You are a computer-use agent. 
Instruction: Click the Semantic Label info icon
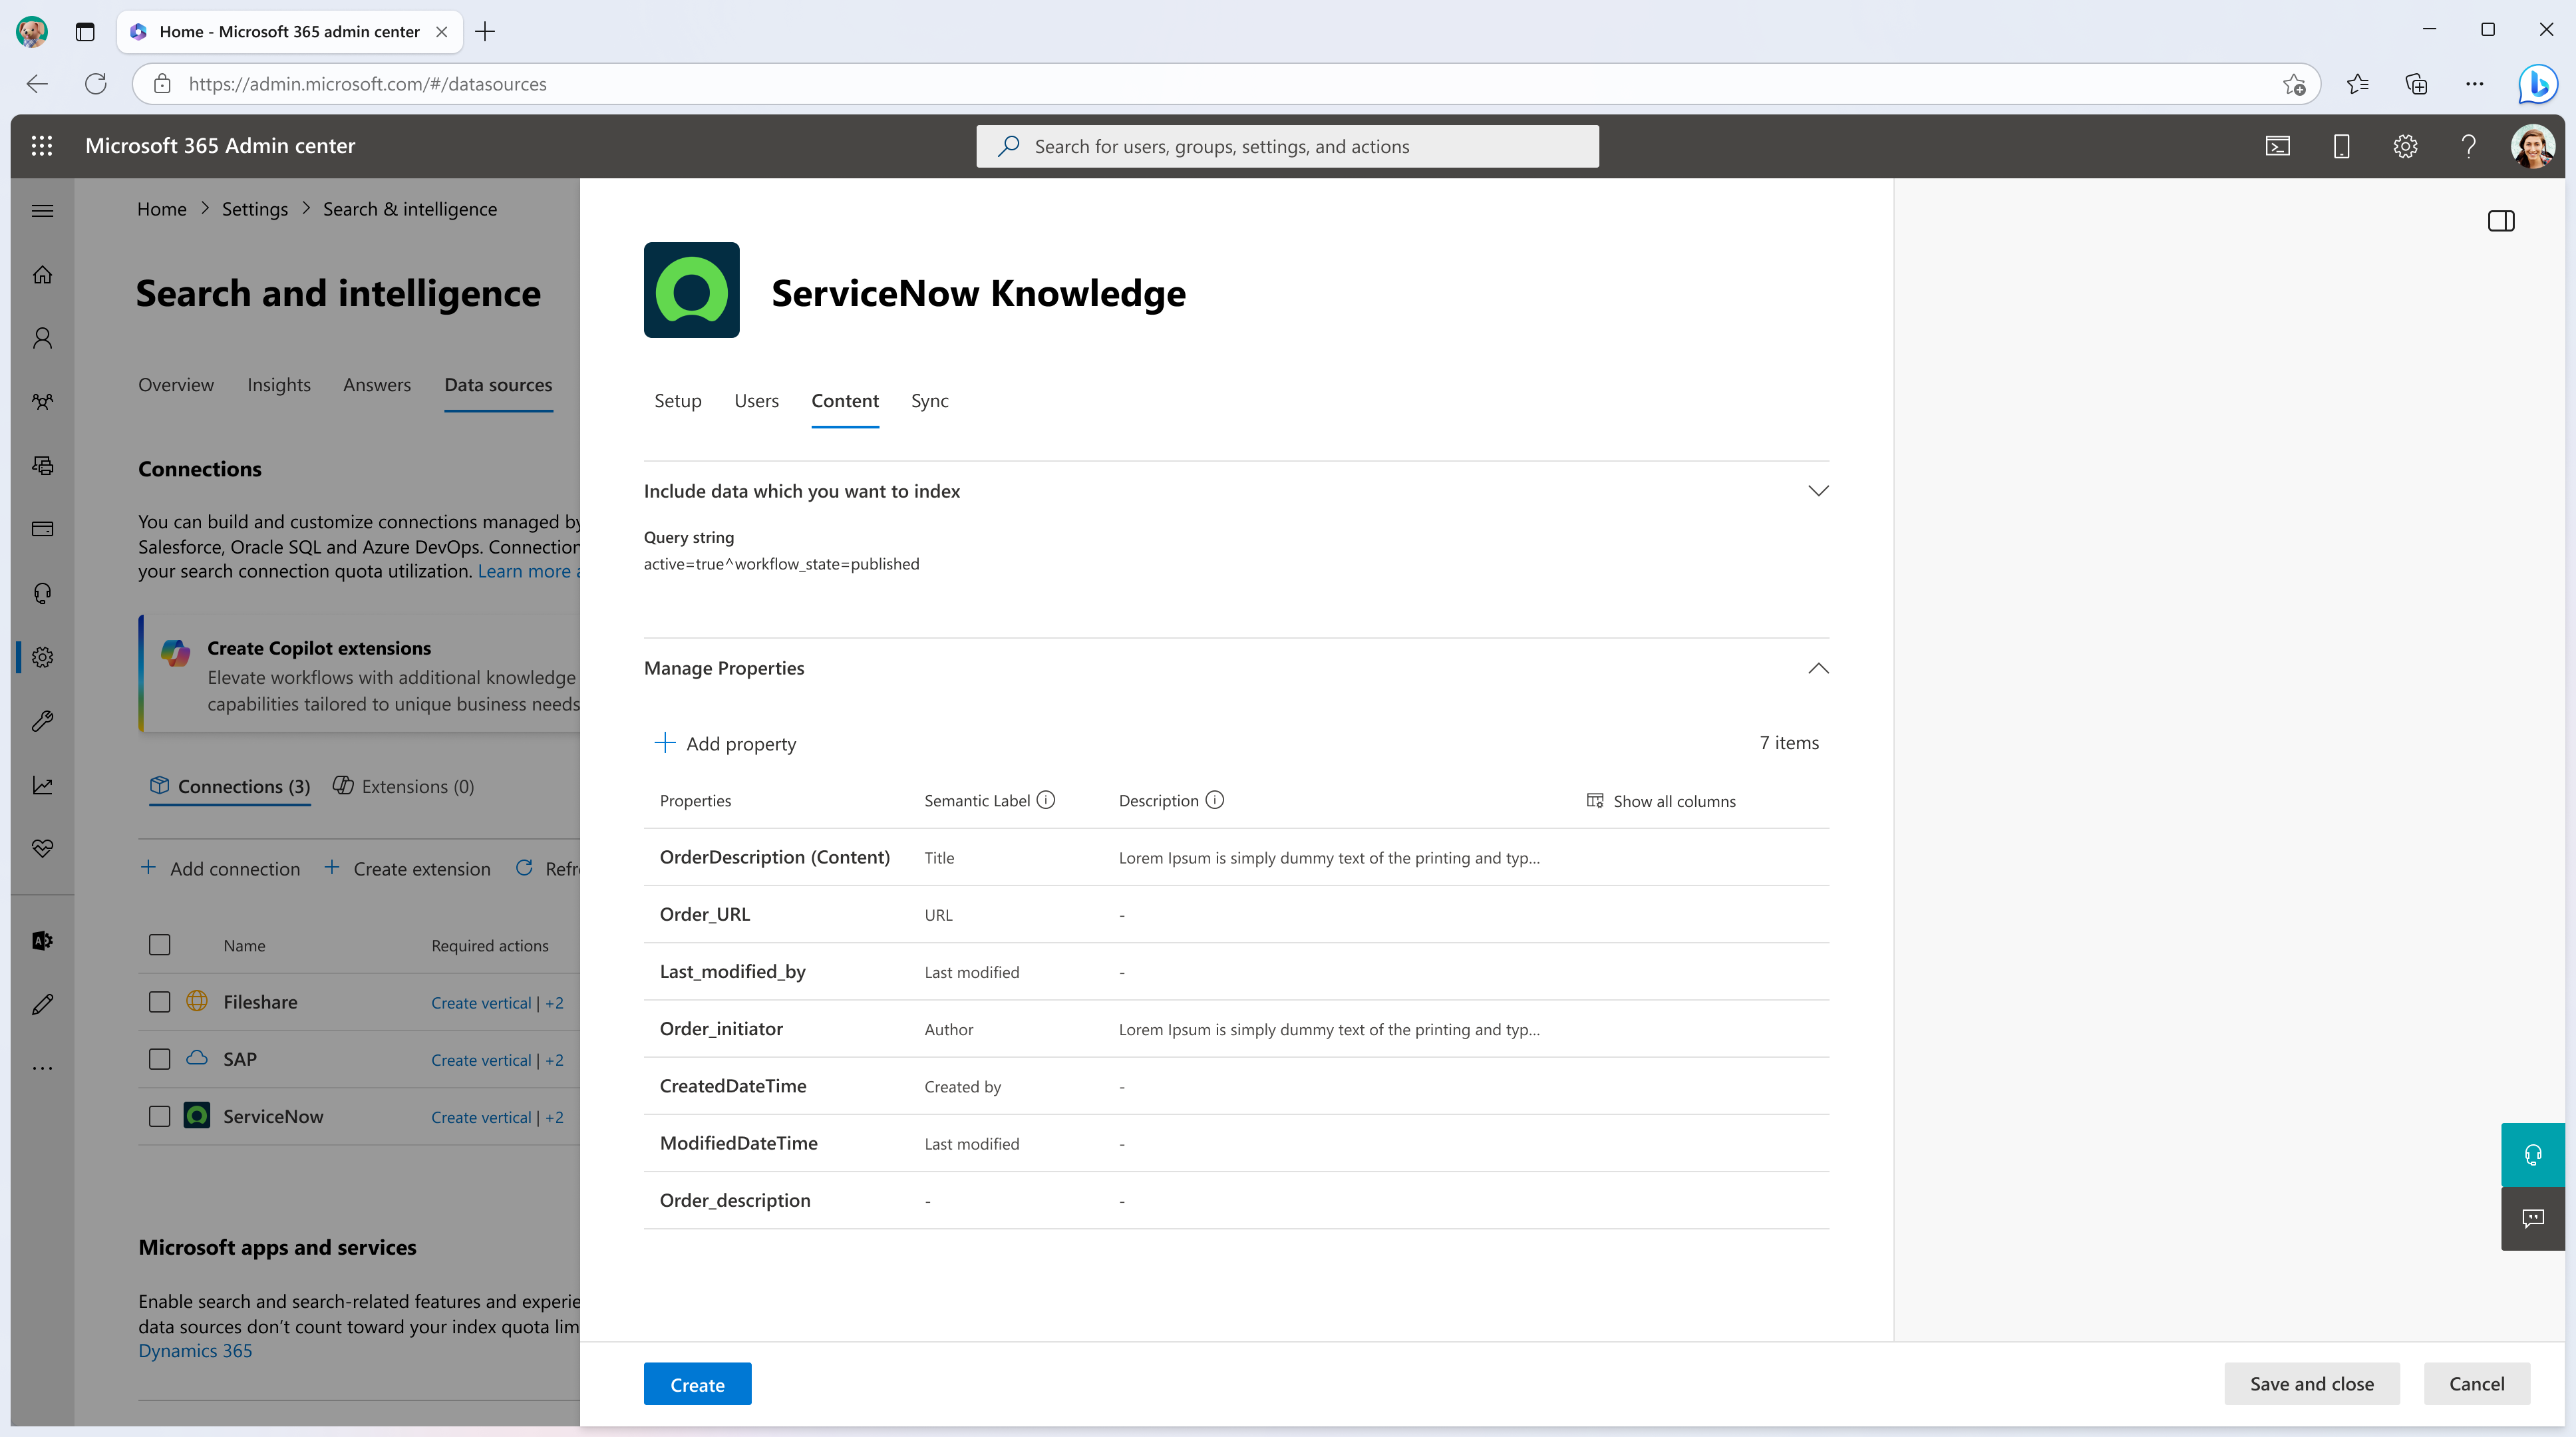point(1046,800)
